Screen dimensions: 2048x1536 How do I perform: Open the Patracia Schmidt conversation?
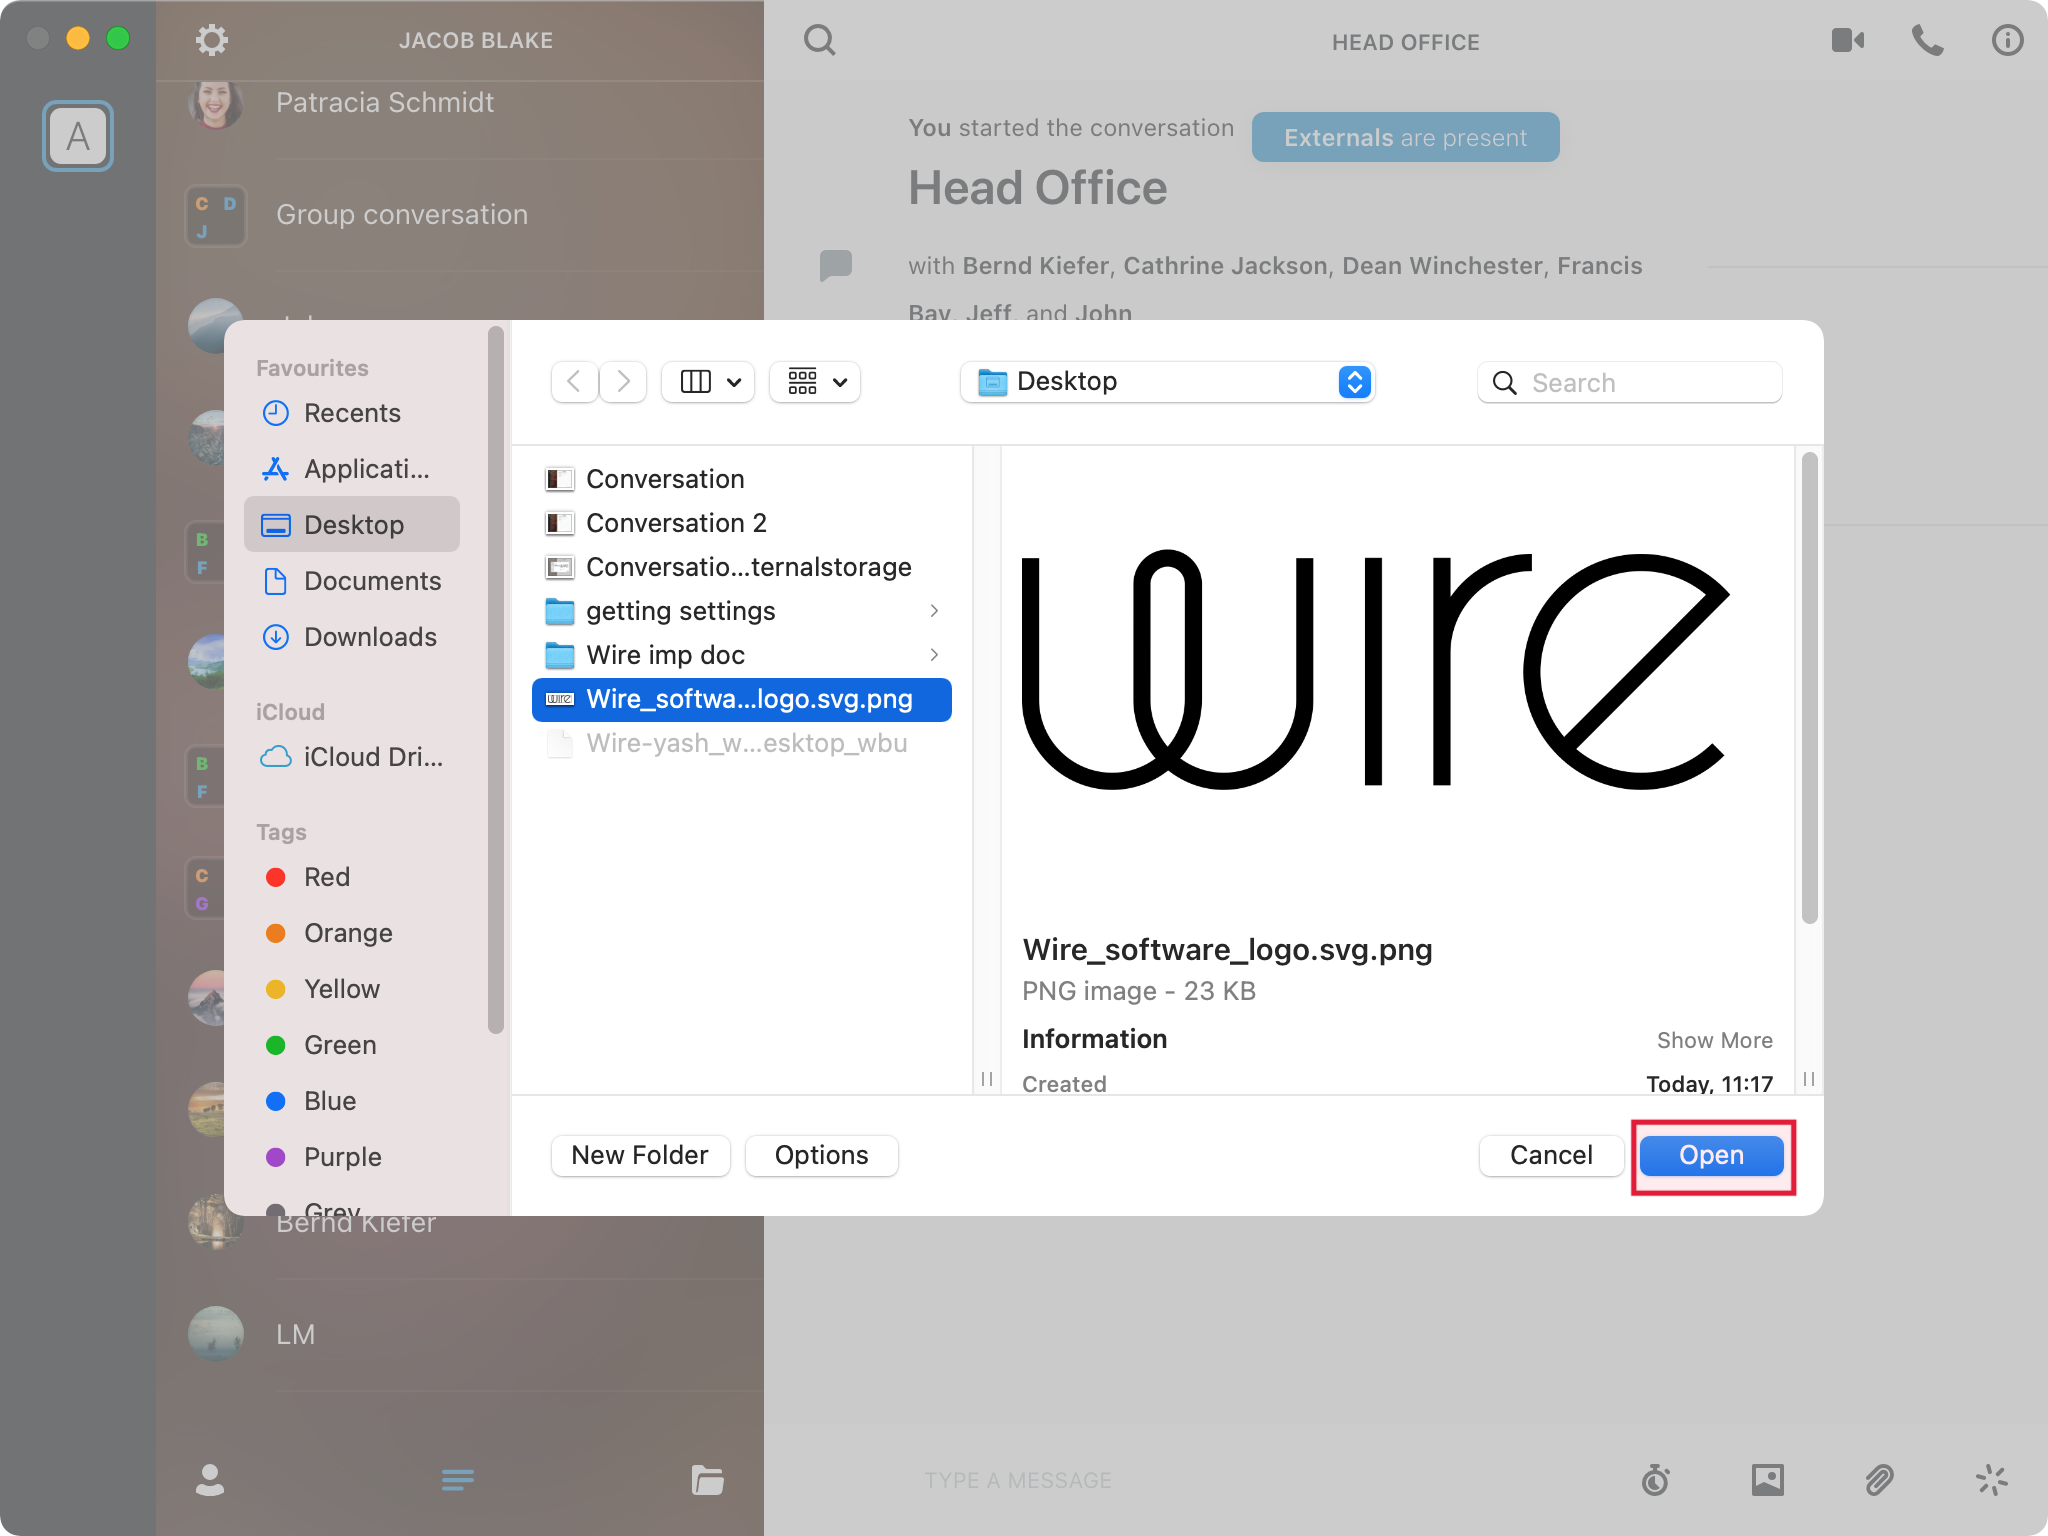pyautogui.click(x=460, y=103)
